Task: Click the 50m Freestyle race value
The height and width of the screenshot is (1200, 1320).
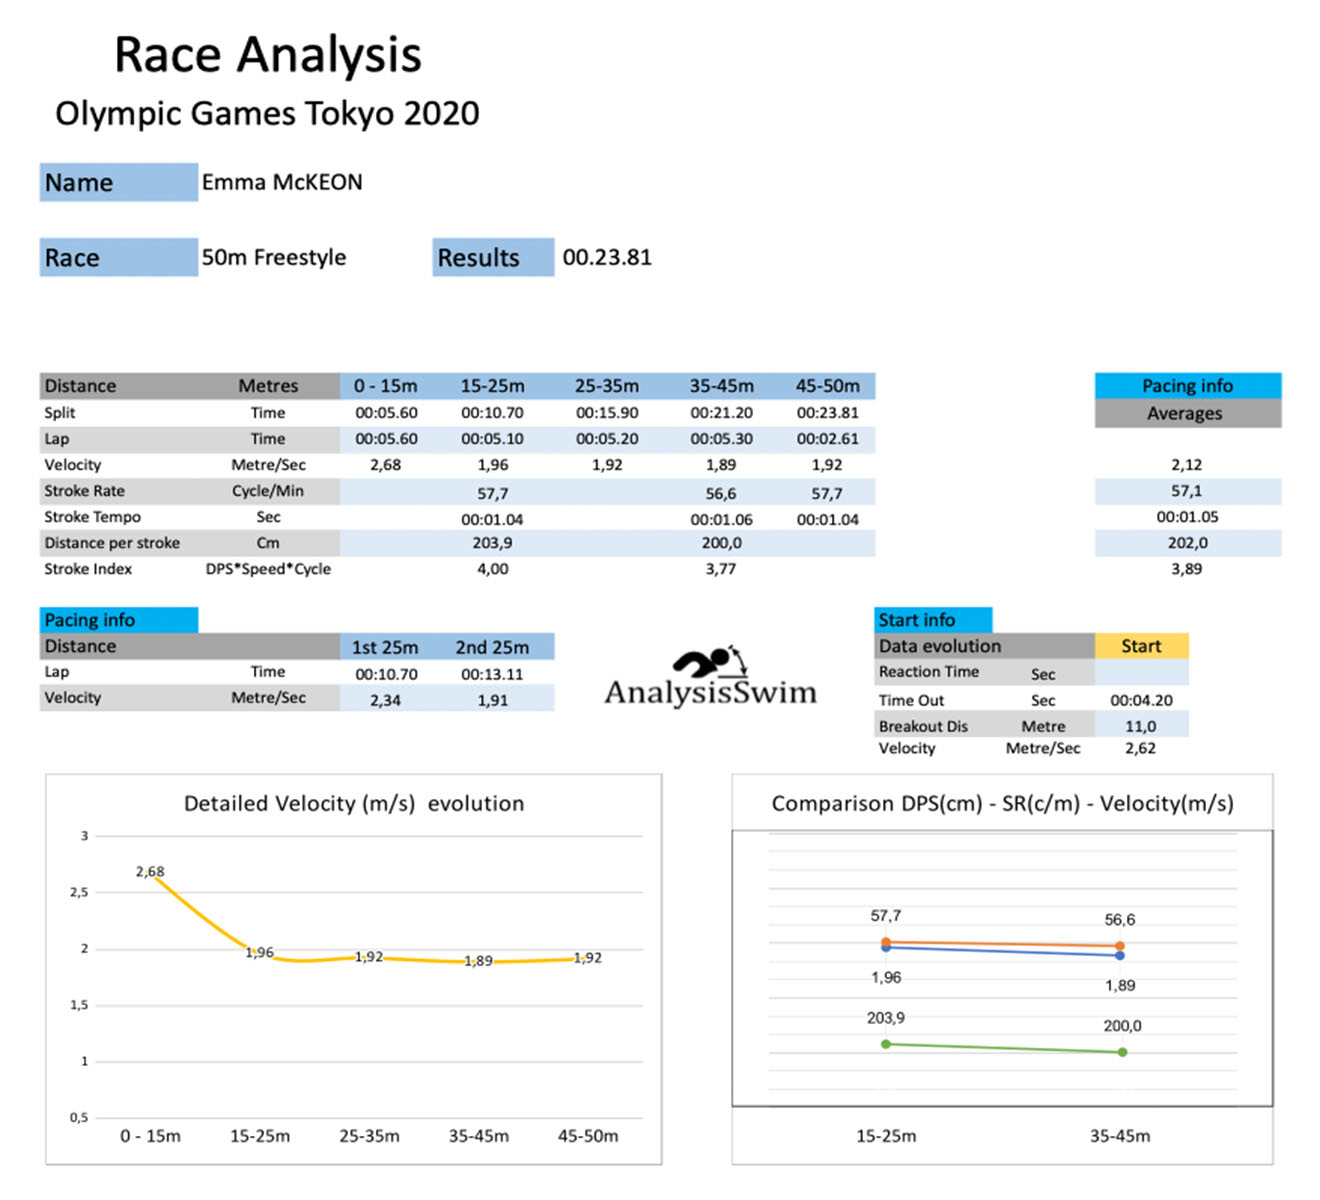Action: coord(274,257)
